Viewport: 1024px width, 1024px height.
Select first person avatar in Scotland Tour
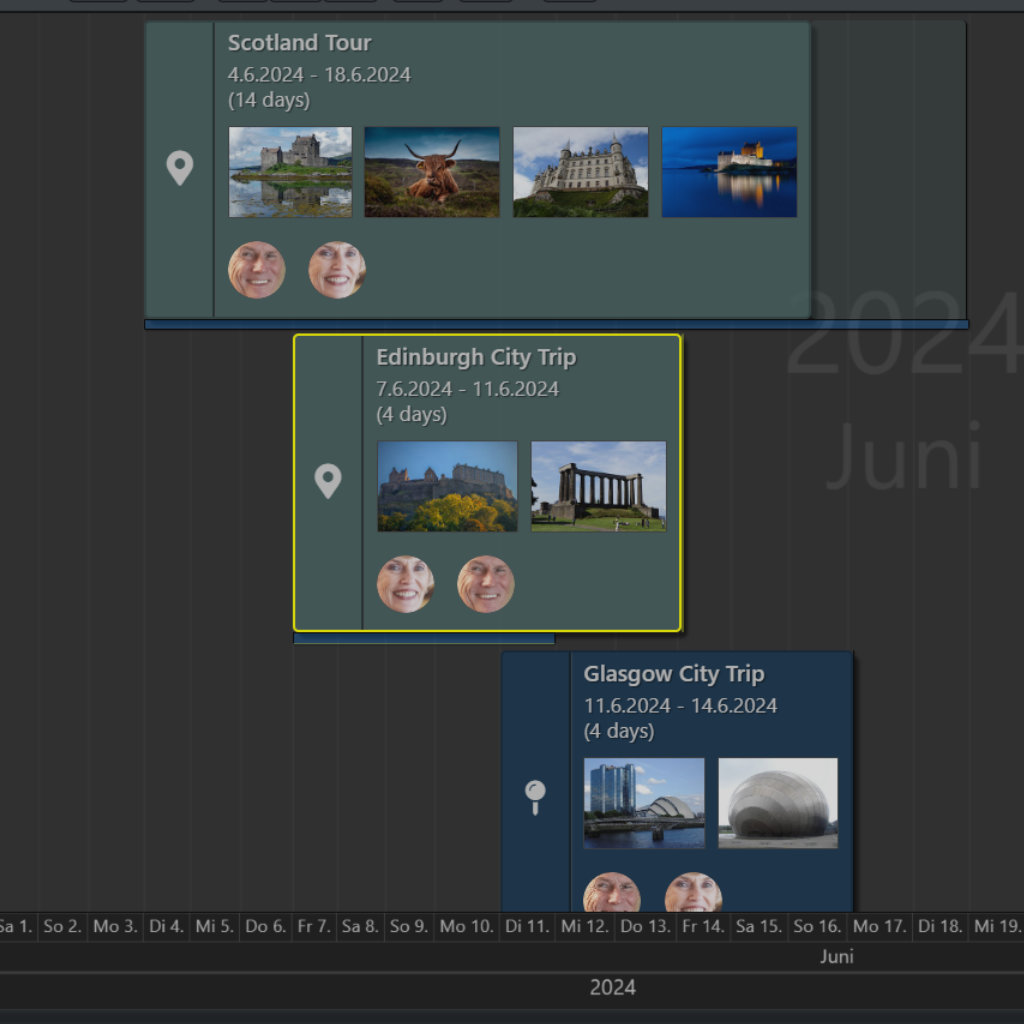pos(257,270)
